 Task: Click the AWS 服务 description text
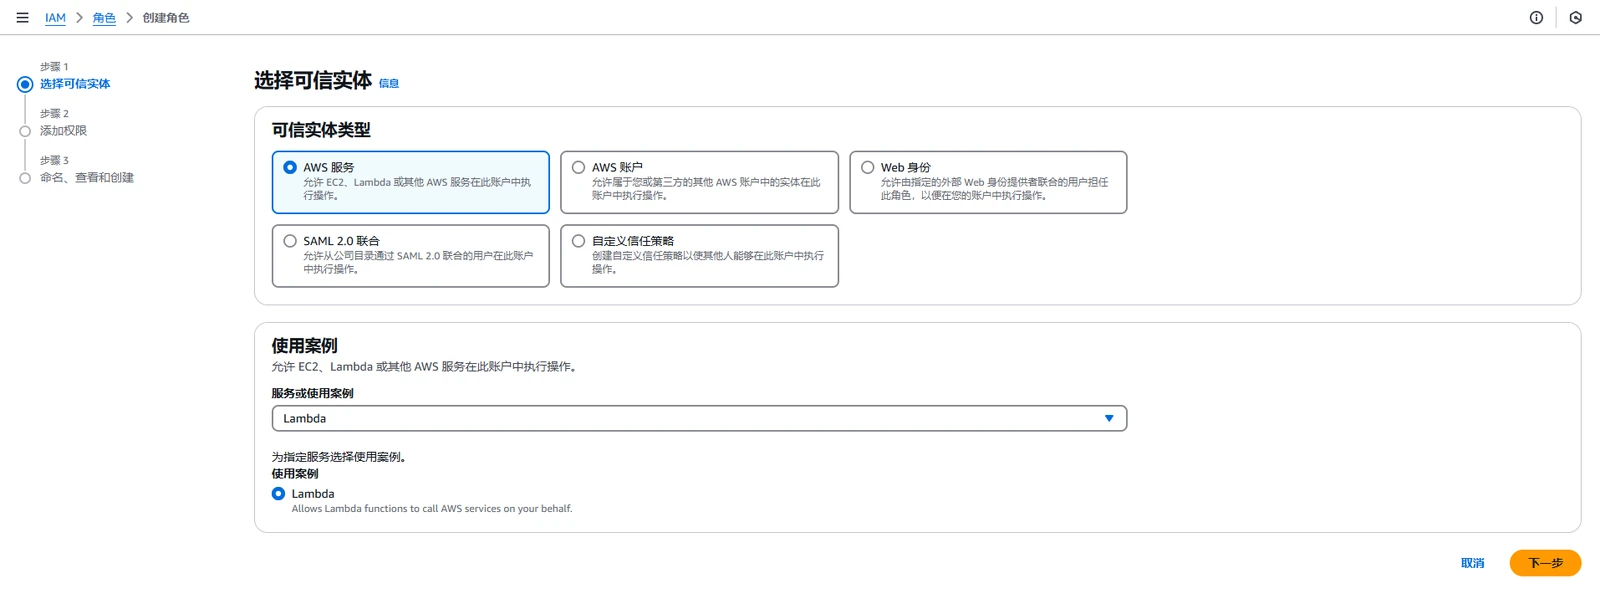(417, 189)
